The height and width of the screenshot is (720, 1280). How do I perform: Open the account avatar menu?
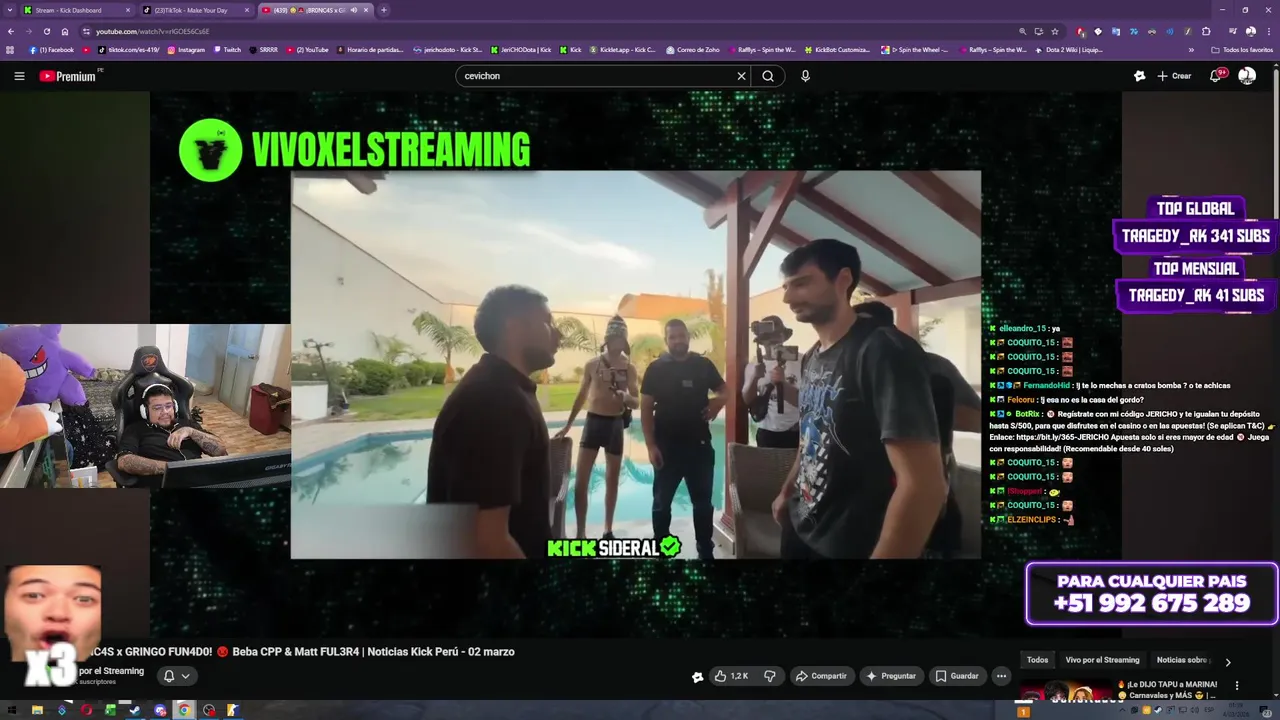(1247, 76)
